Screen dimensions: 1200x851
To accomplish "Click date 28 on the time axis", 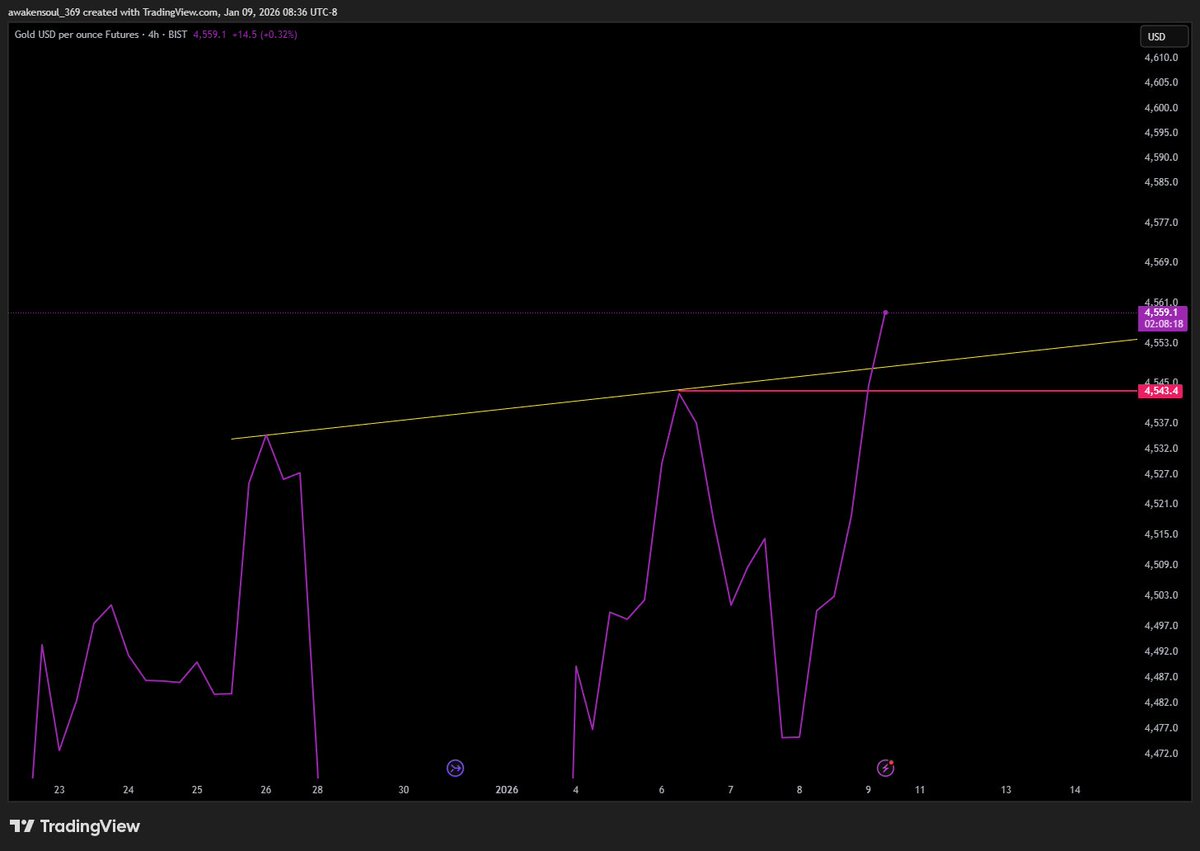I will (317, 790).
